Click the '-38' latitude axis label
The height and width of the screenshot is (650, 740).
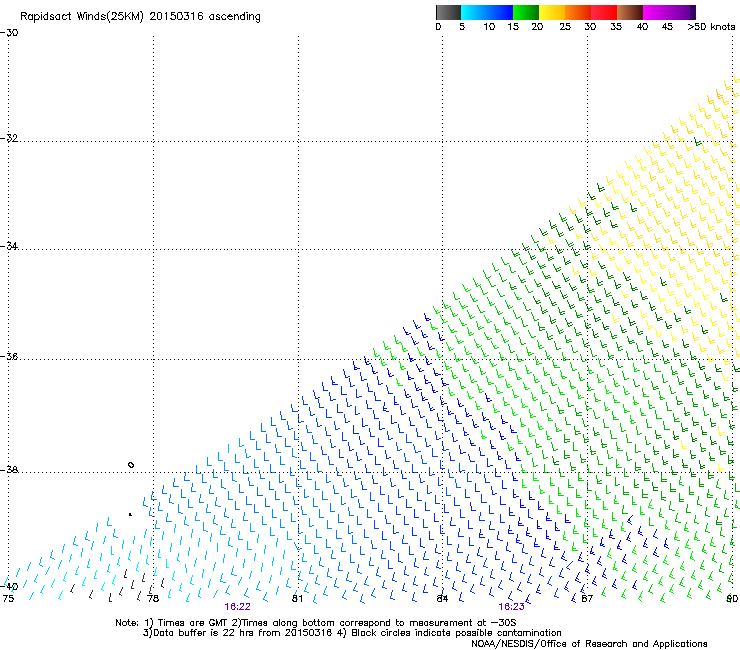click(10, 470)
